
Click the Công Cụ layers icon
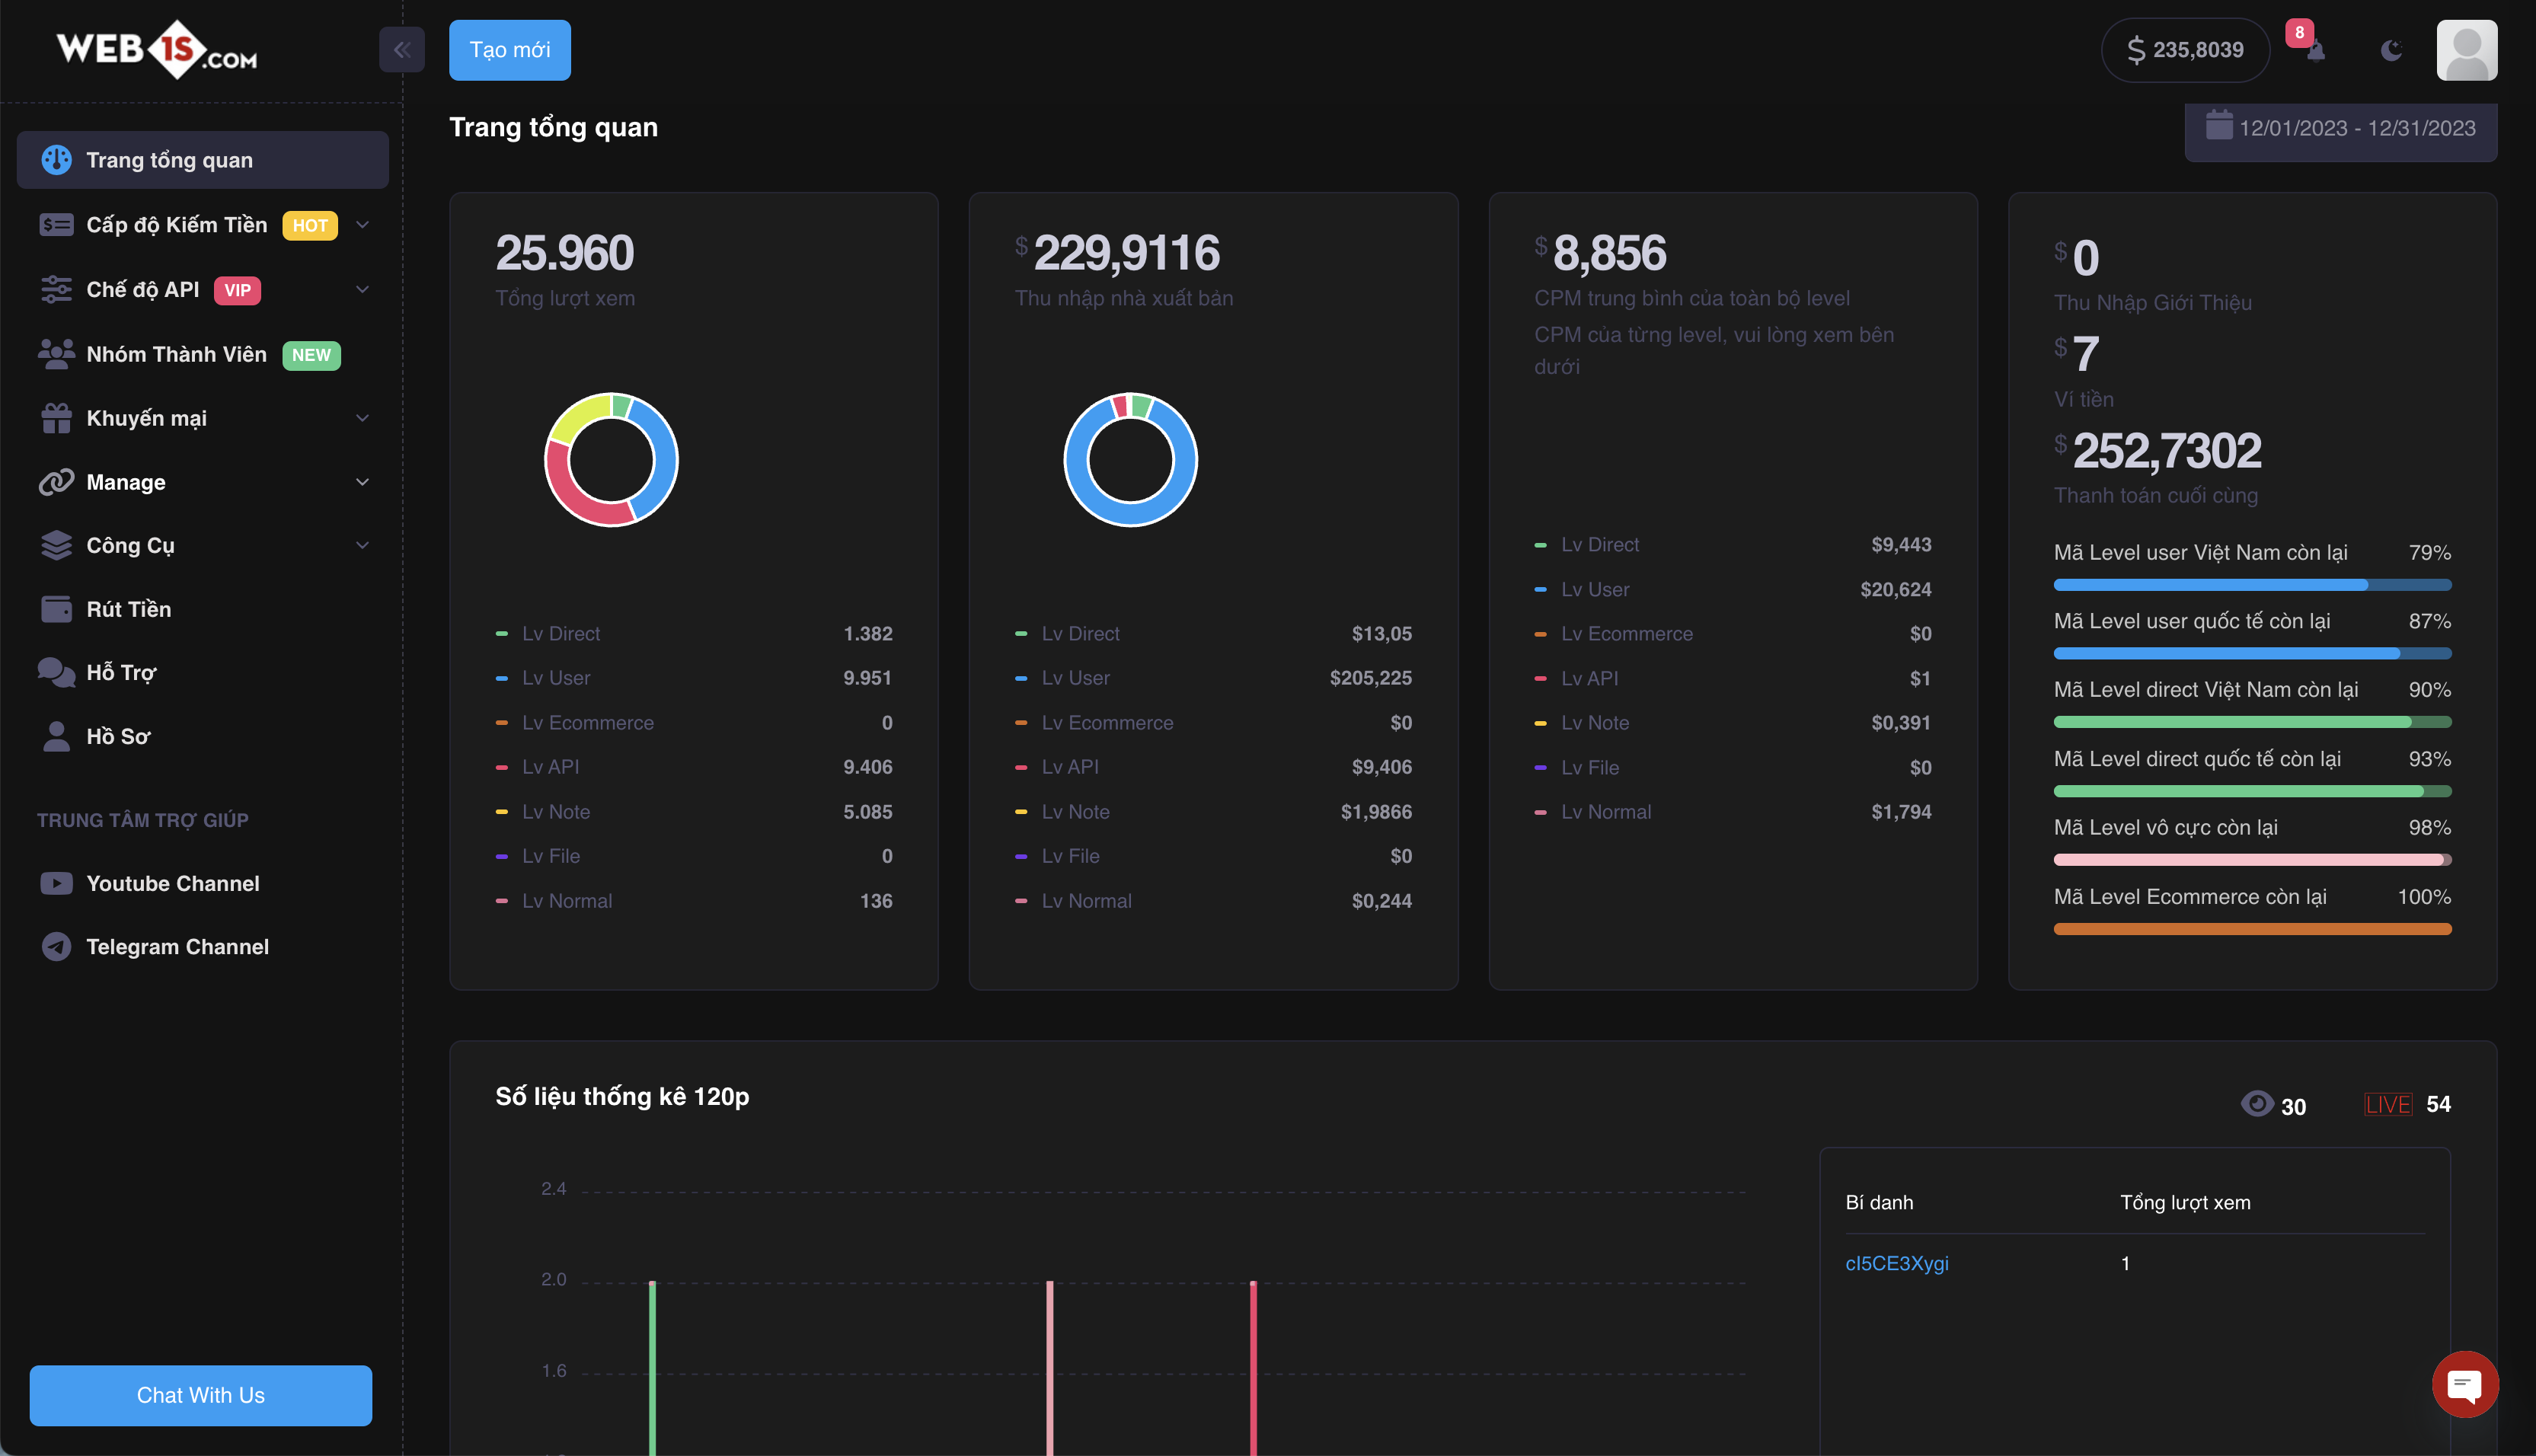click(x=56, y=545)
